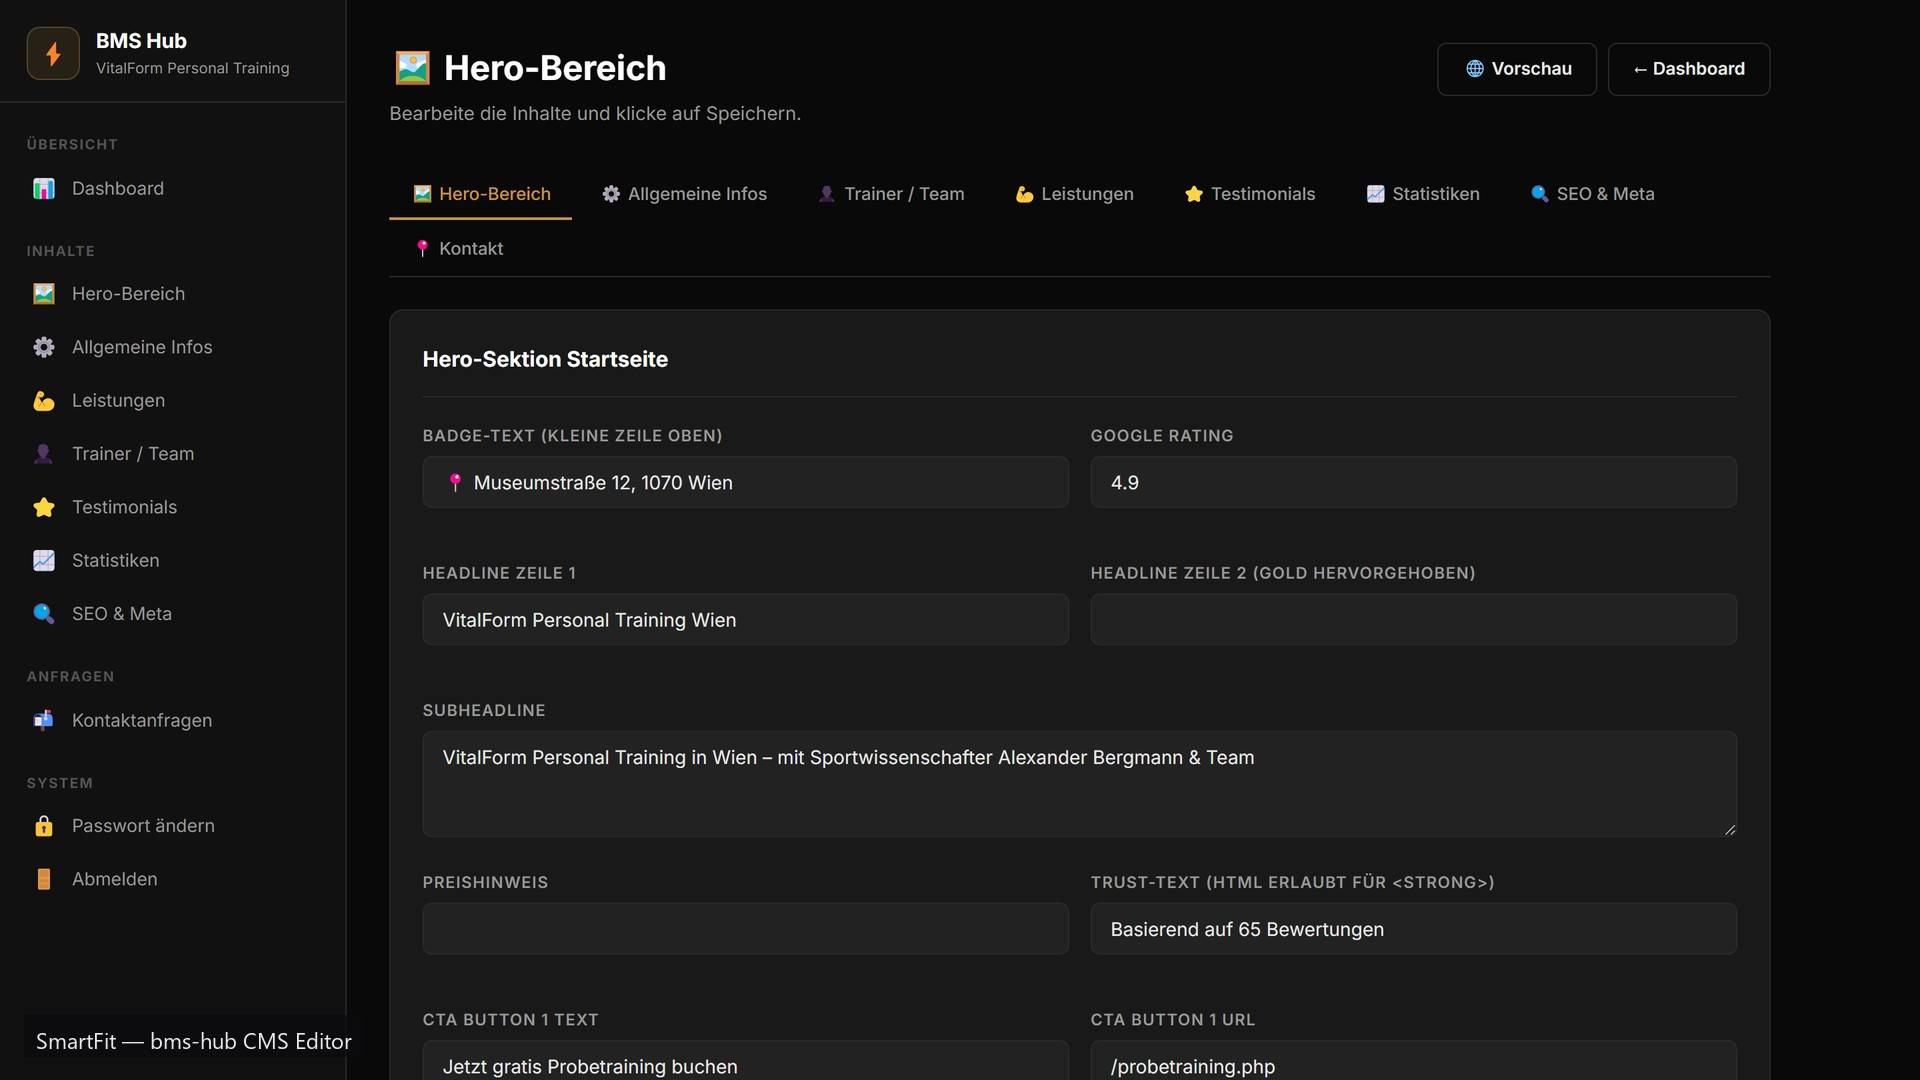Click the Hero-Bereich picture icon in sidebar
1920x1080 pixels.
[x=44, y=294]
